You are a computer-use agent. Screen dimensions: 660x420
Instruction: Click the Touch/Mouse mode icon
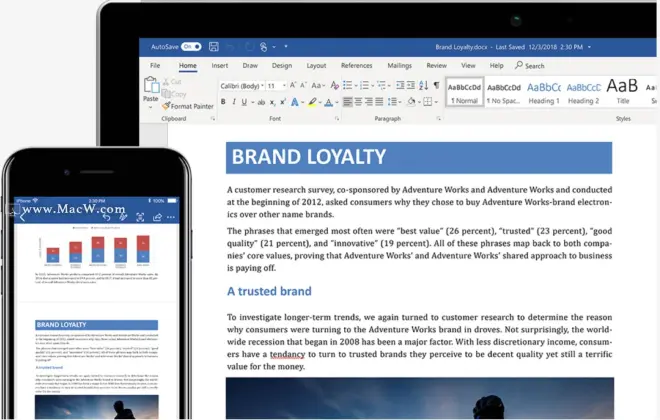pos(263,47)
